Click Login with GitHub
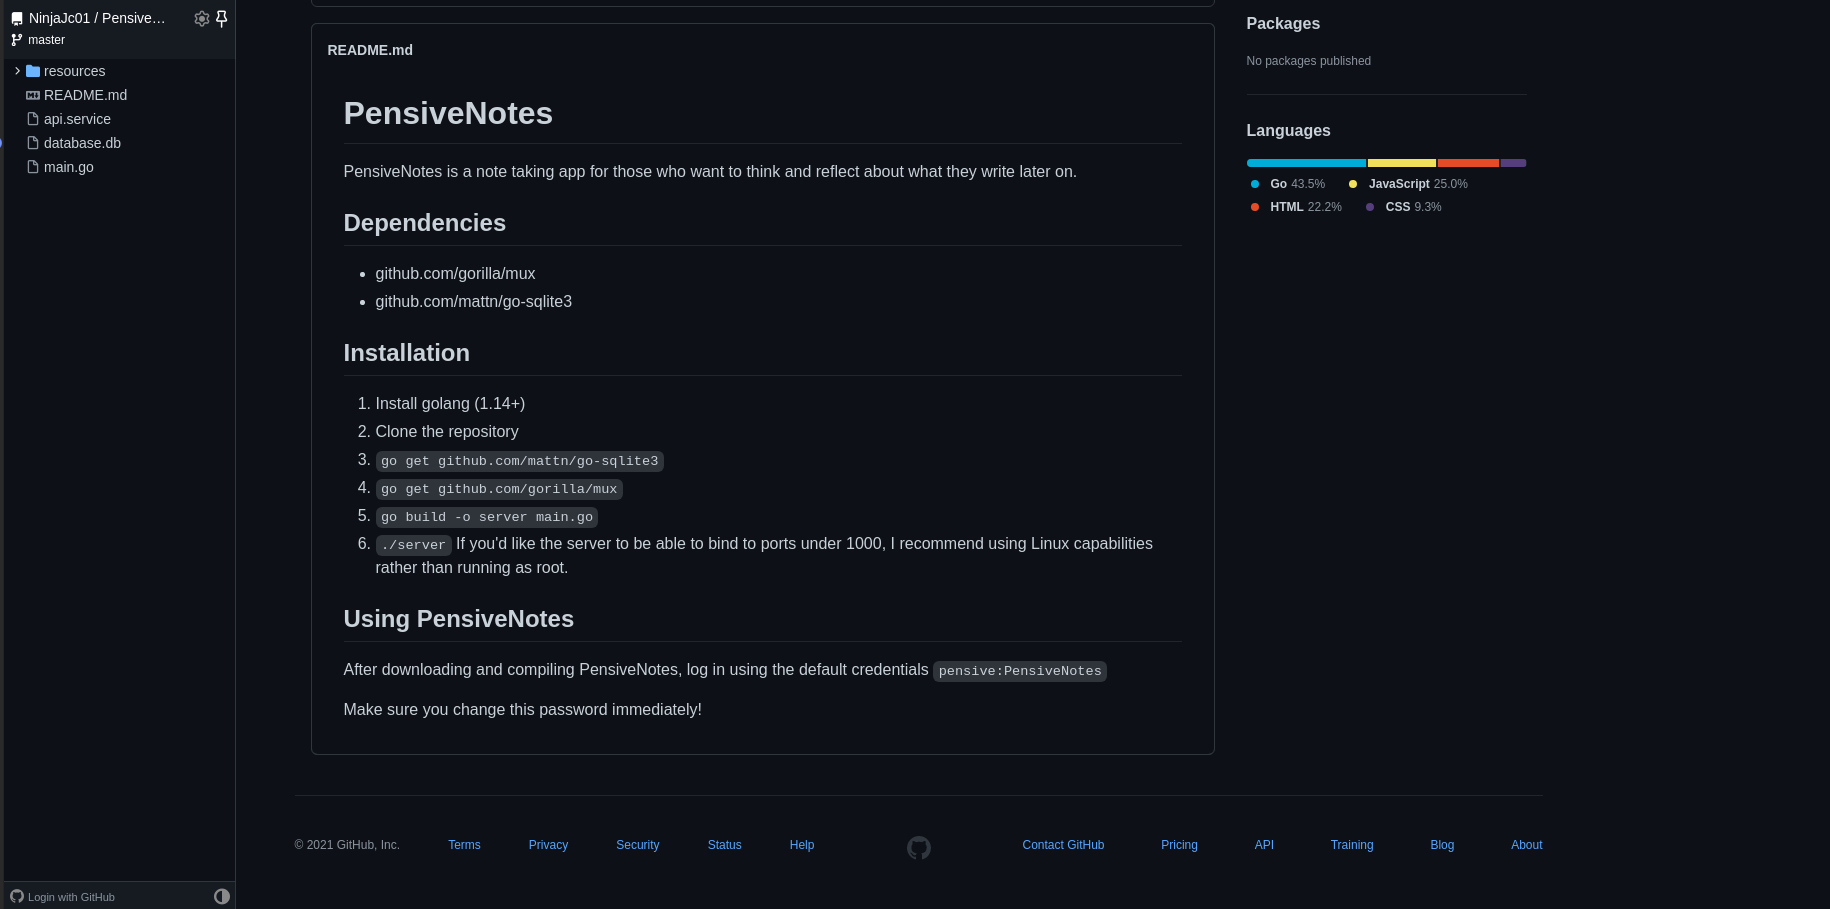The image size is (1830, 909). click(x=70, y=897)
